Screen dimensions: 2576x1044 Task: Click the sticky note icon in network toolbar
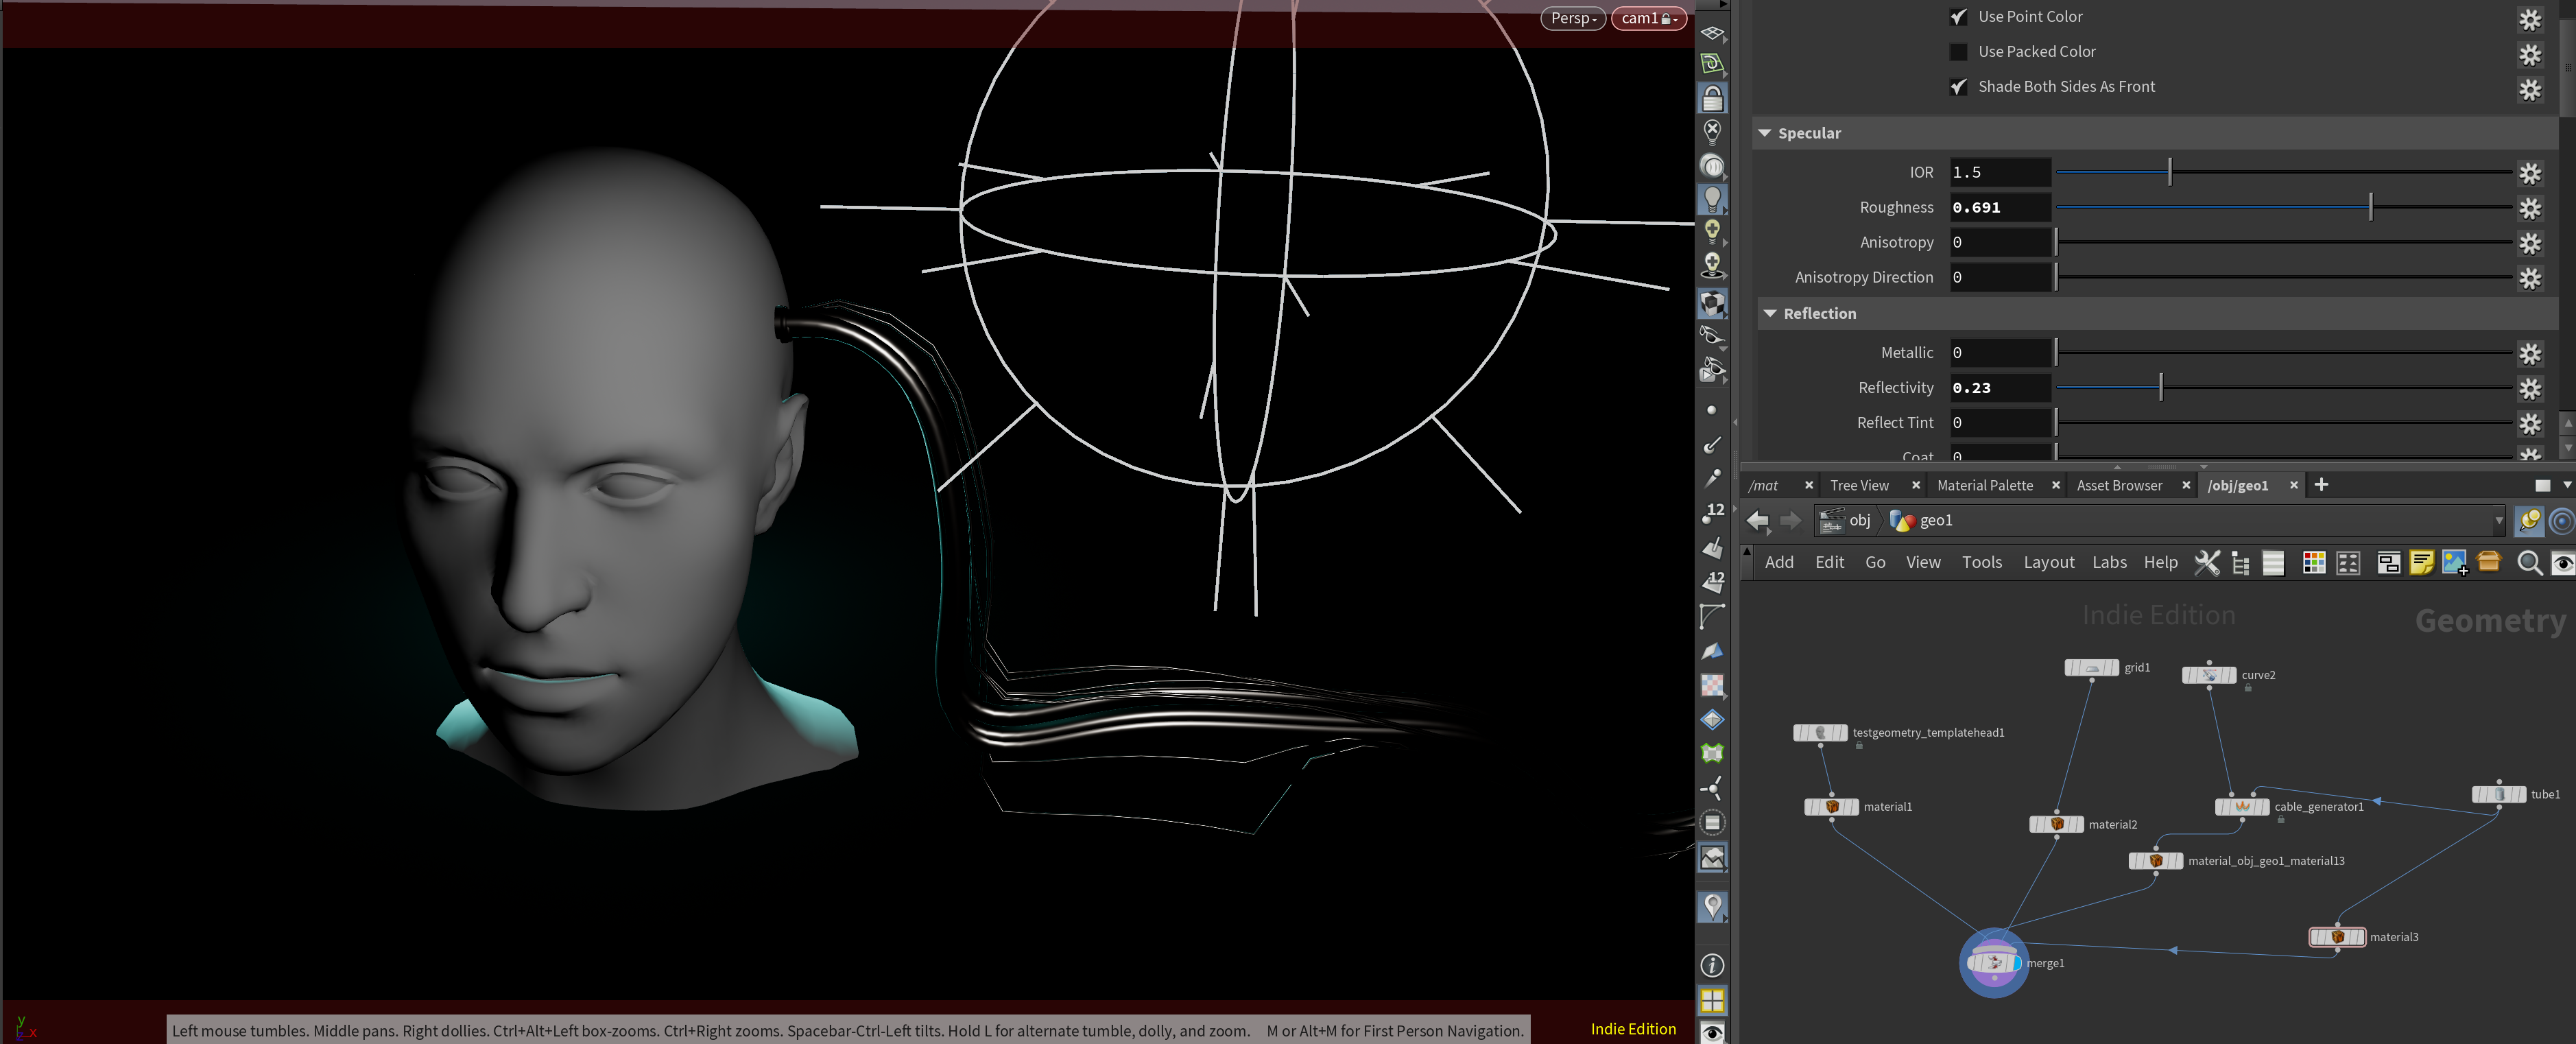pos(2421,563)
